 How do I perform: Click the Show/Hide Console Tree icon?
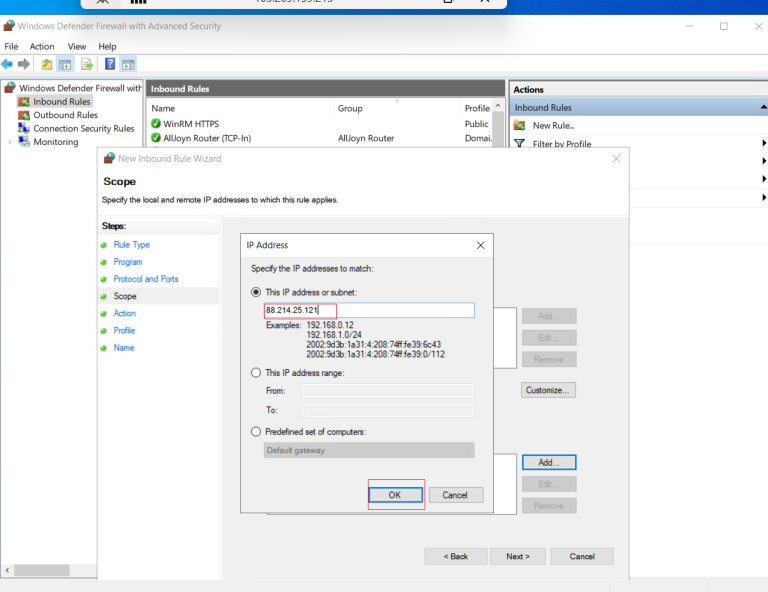coord(65,64)
